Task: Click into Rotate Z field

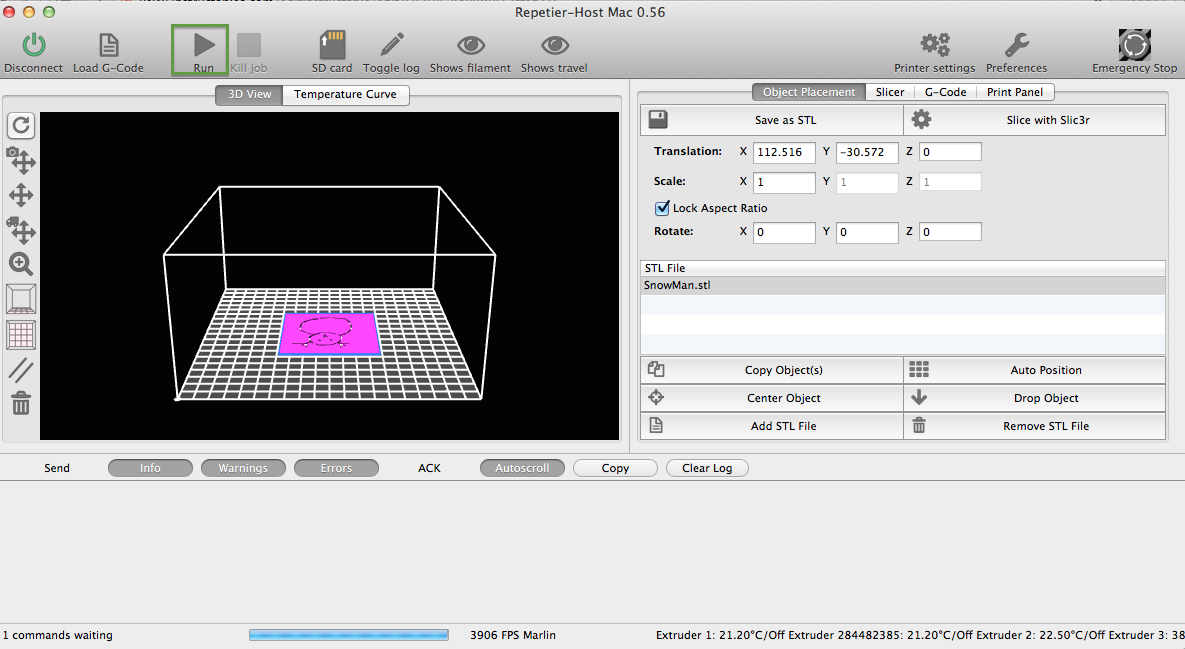Action: point(950,232)
